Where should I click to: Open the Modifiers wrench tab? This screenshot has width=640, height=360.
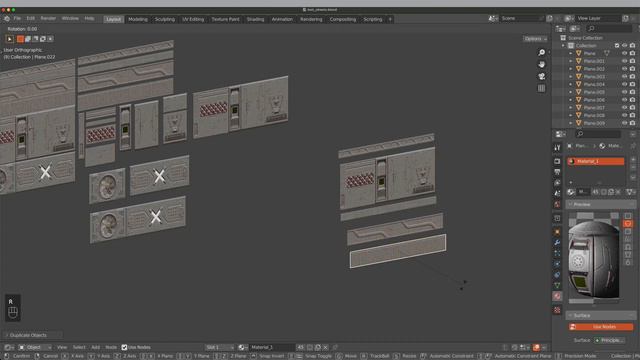pyautogui.click(x=557, y=242)
